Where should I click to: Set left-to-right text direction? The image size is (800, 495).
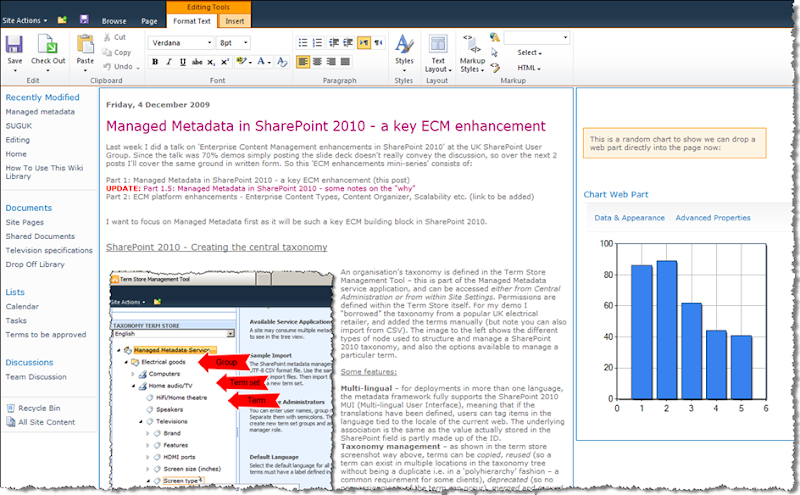point(364,43)
